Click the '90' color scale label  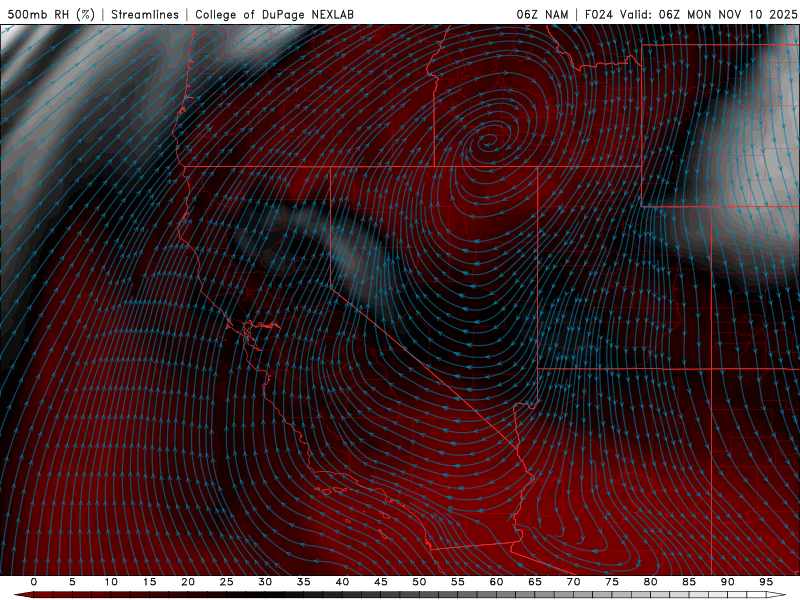pos(727,582)
